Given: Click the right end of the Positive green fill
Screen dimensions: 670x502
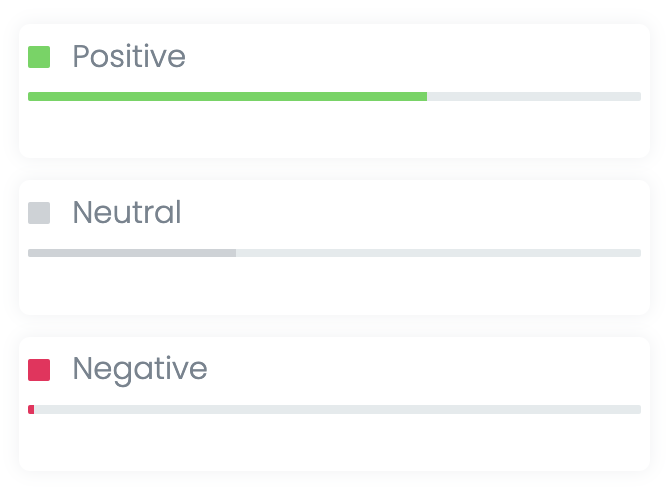Looking at the screenshot, I should [x=425, y=97].
